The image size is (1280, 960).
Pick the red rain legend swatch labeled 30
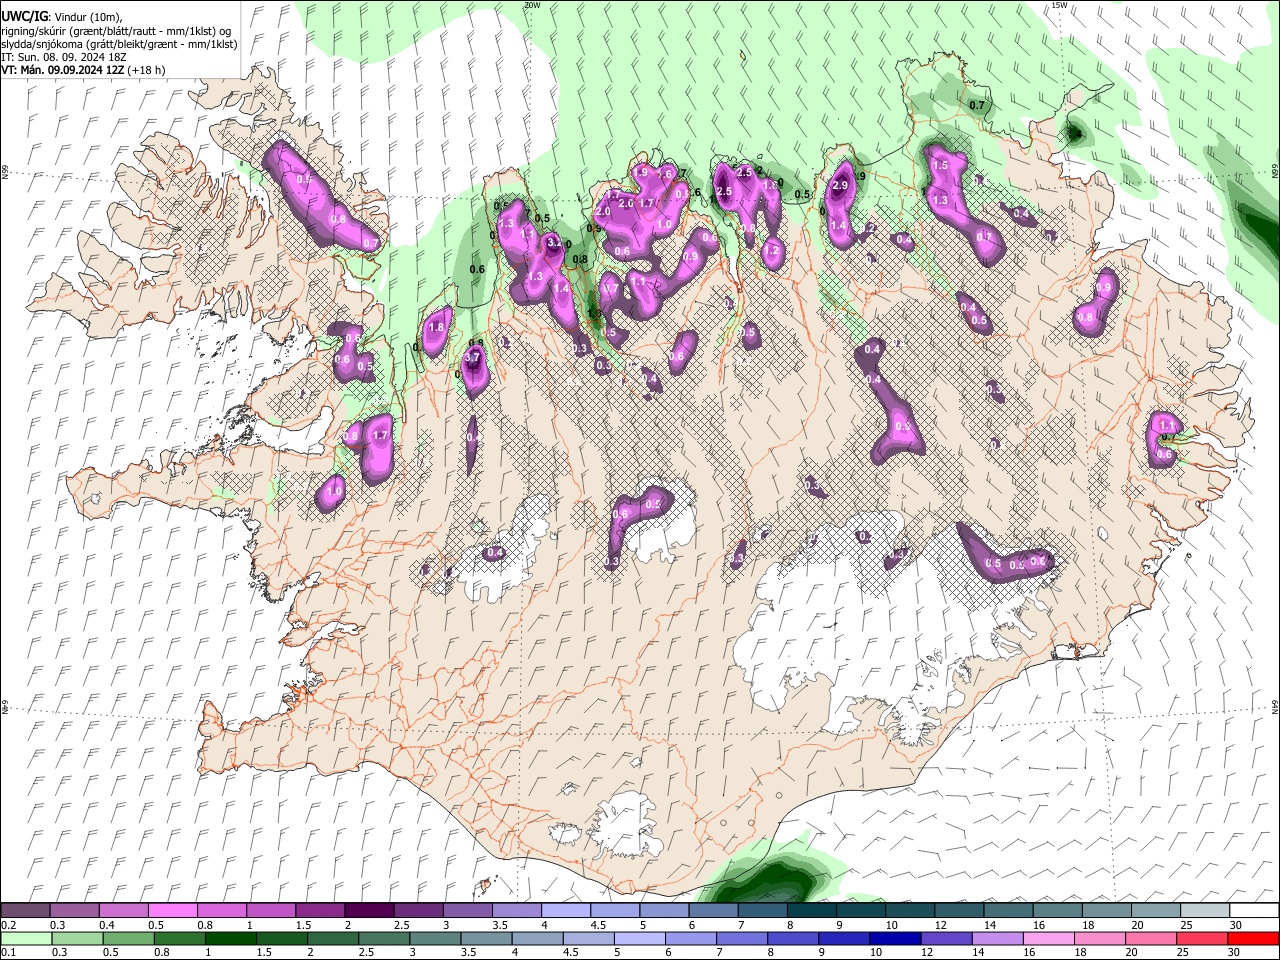pos(1253,938)
